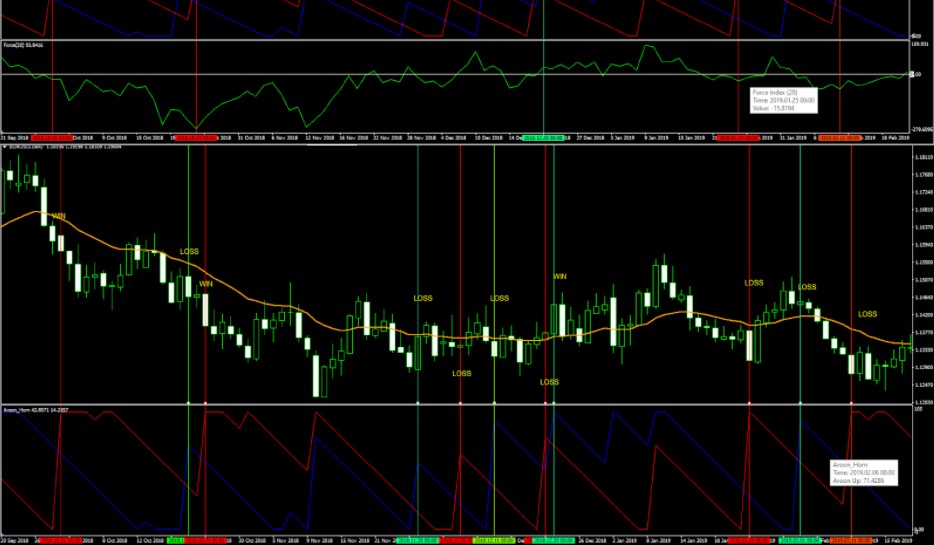934x545 pixels.
Task: Click the 0.00 level marker on Force scale
Action: coord(914,74)
